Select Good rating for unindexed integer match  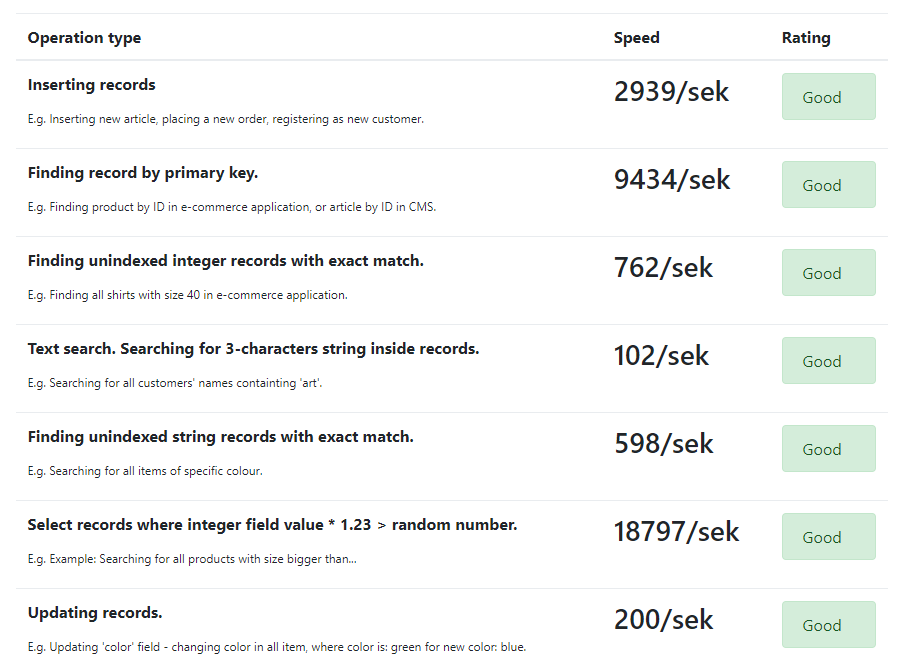[828, 272]
